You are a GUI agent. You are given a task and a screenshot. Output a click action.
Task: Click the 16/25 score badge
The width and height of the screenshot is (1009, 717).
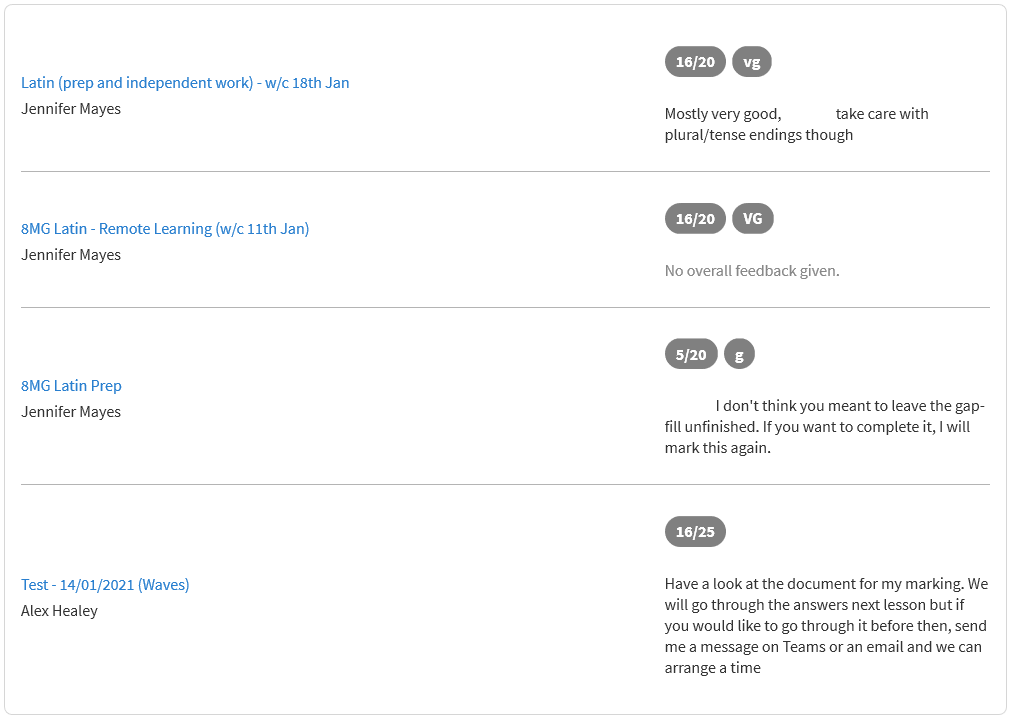pyautogui.click(x=695, y=532)
